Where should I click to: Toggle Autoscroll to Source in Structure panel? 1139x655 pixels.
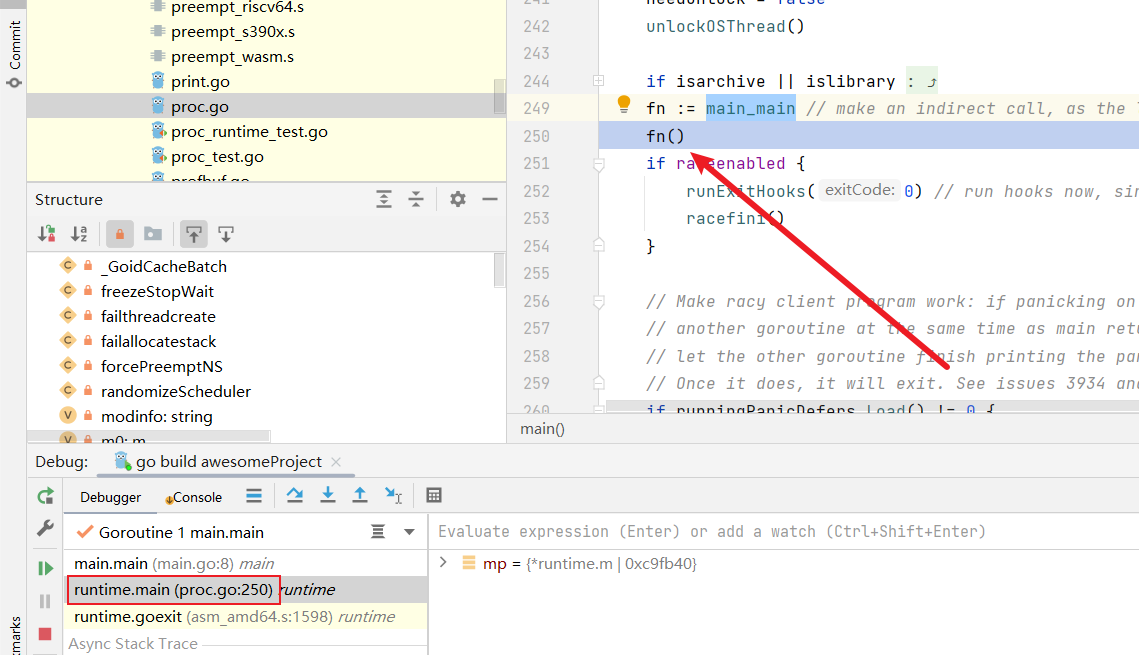(x=194, y=234)
